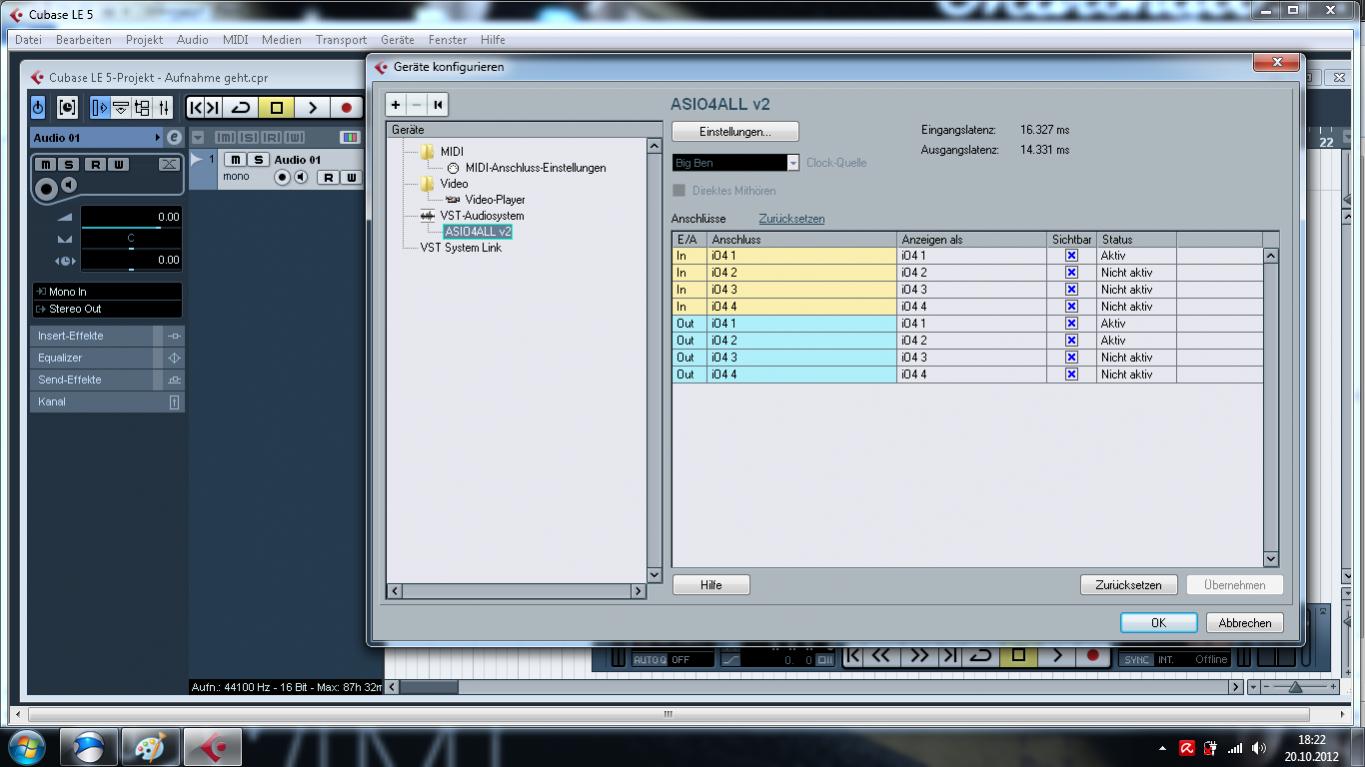1365x767 pixels.
Task: Enable Read automation in the Inspector
Action: (95, 164)
